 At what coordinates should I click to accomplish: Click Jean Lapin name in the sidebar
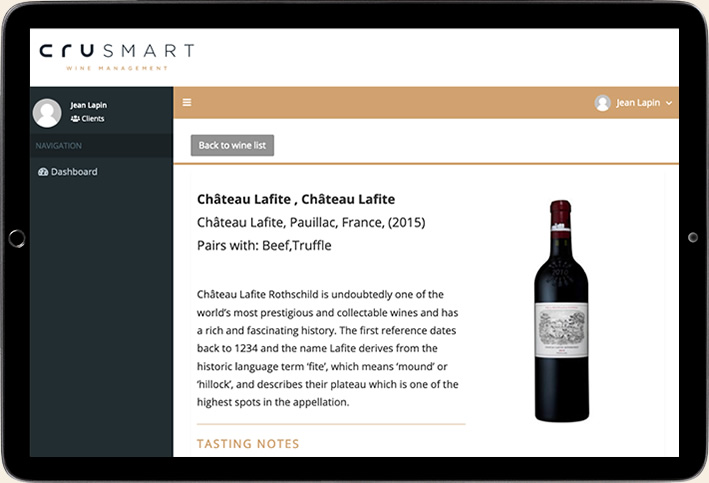point(88,105)
